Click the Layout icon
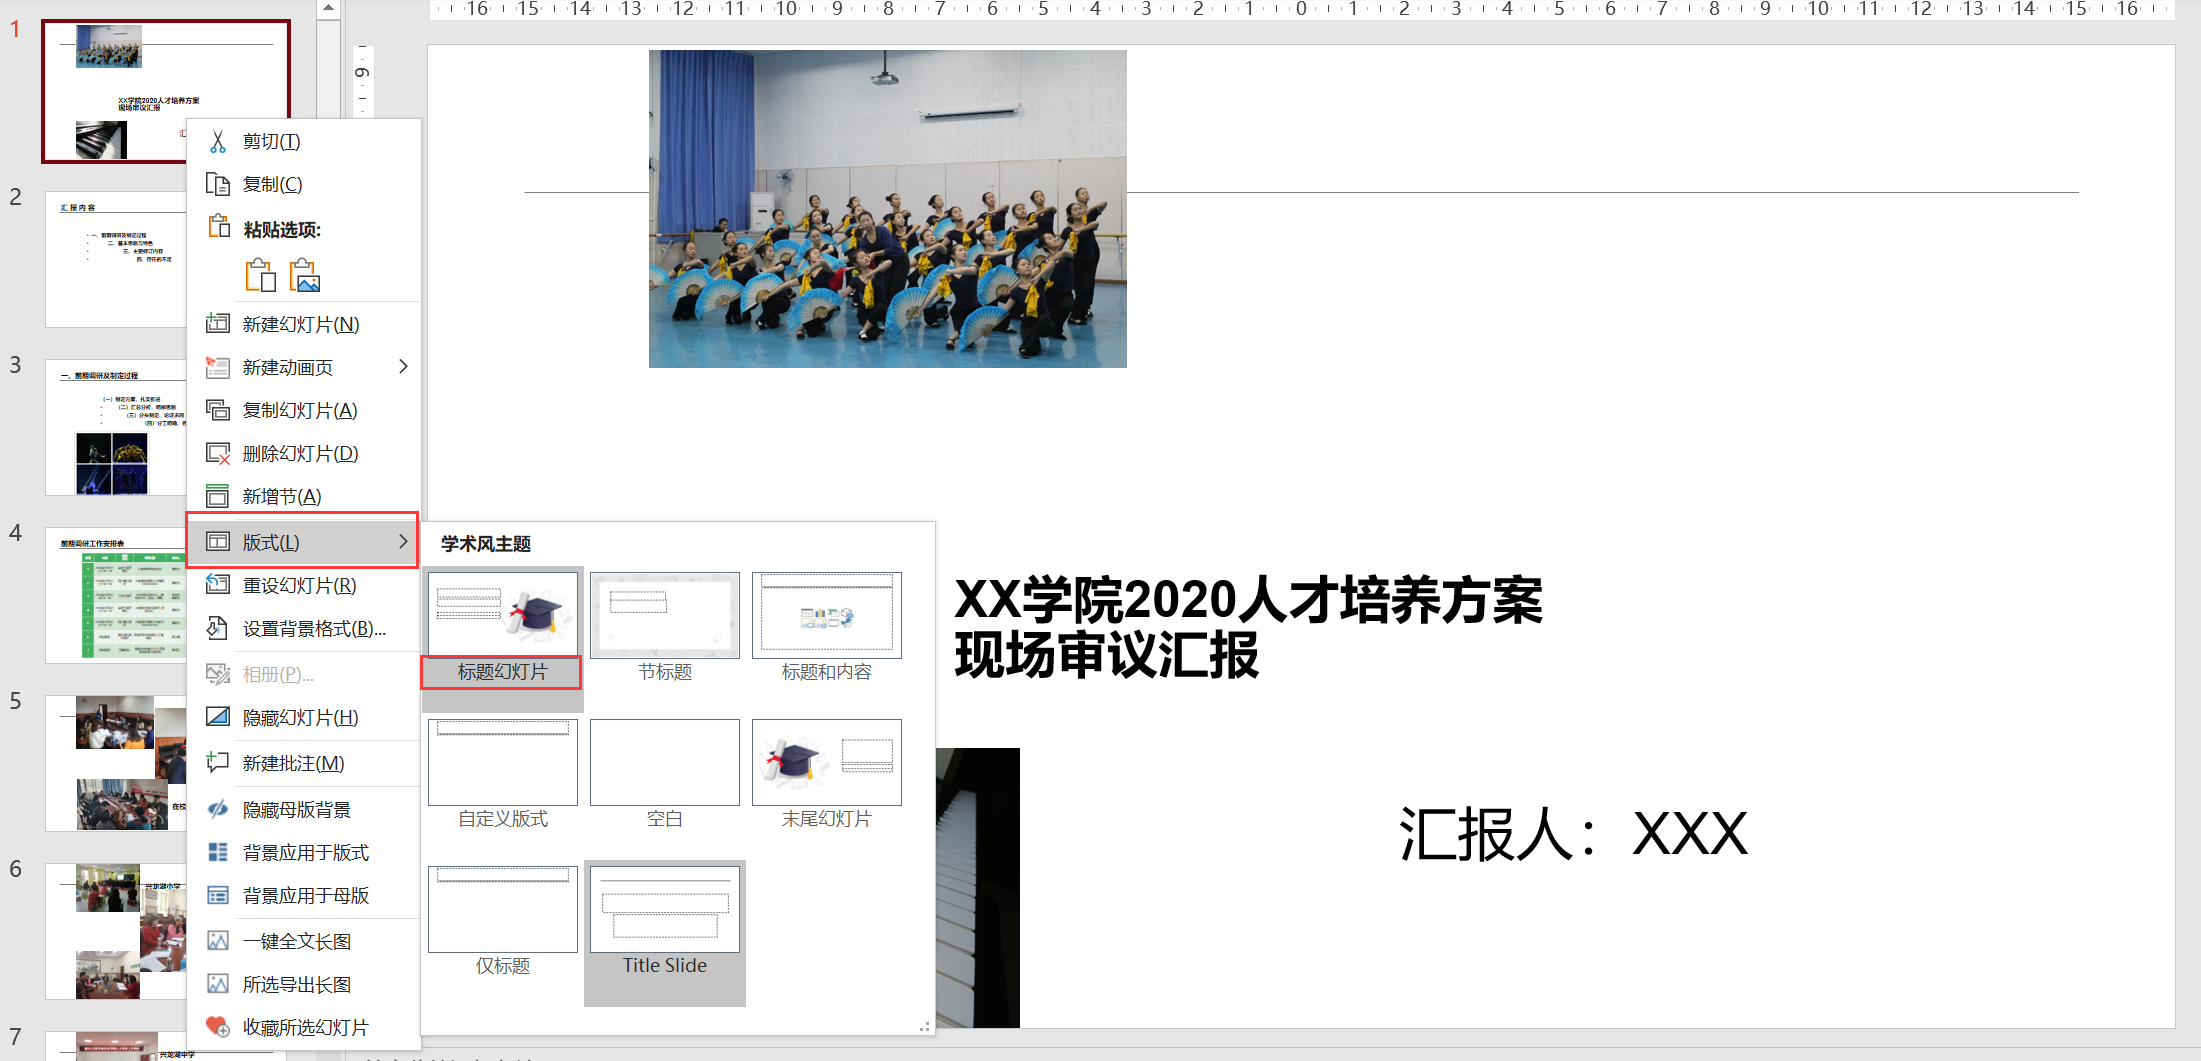2201x1061 pixels. pyautogui.click(x=217, y=542)
